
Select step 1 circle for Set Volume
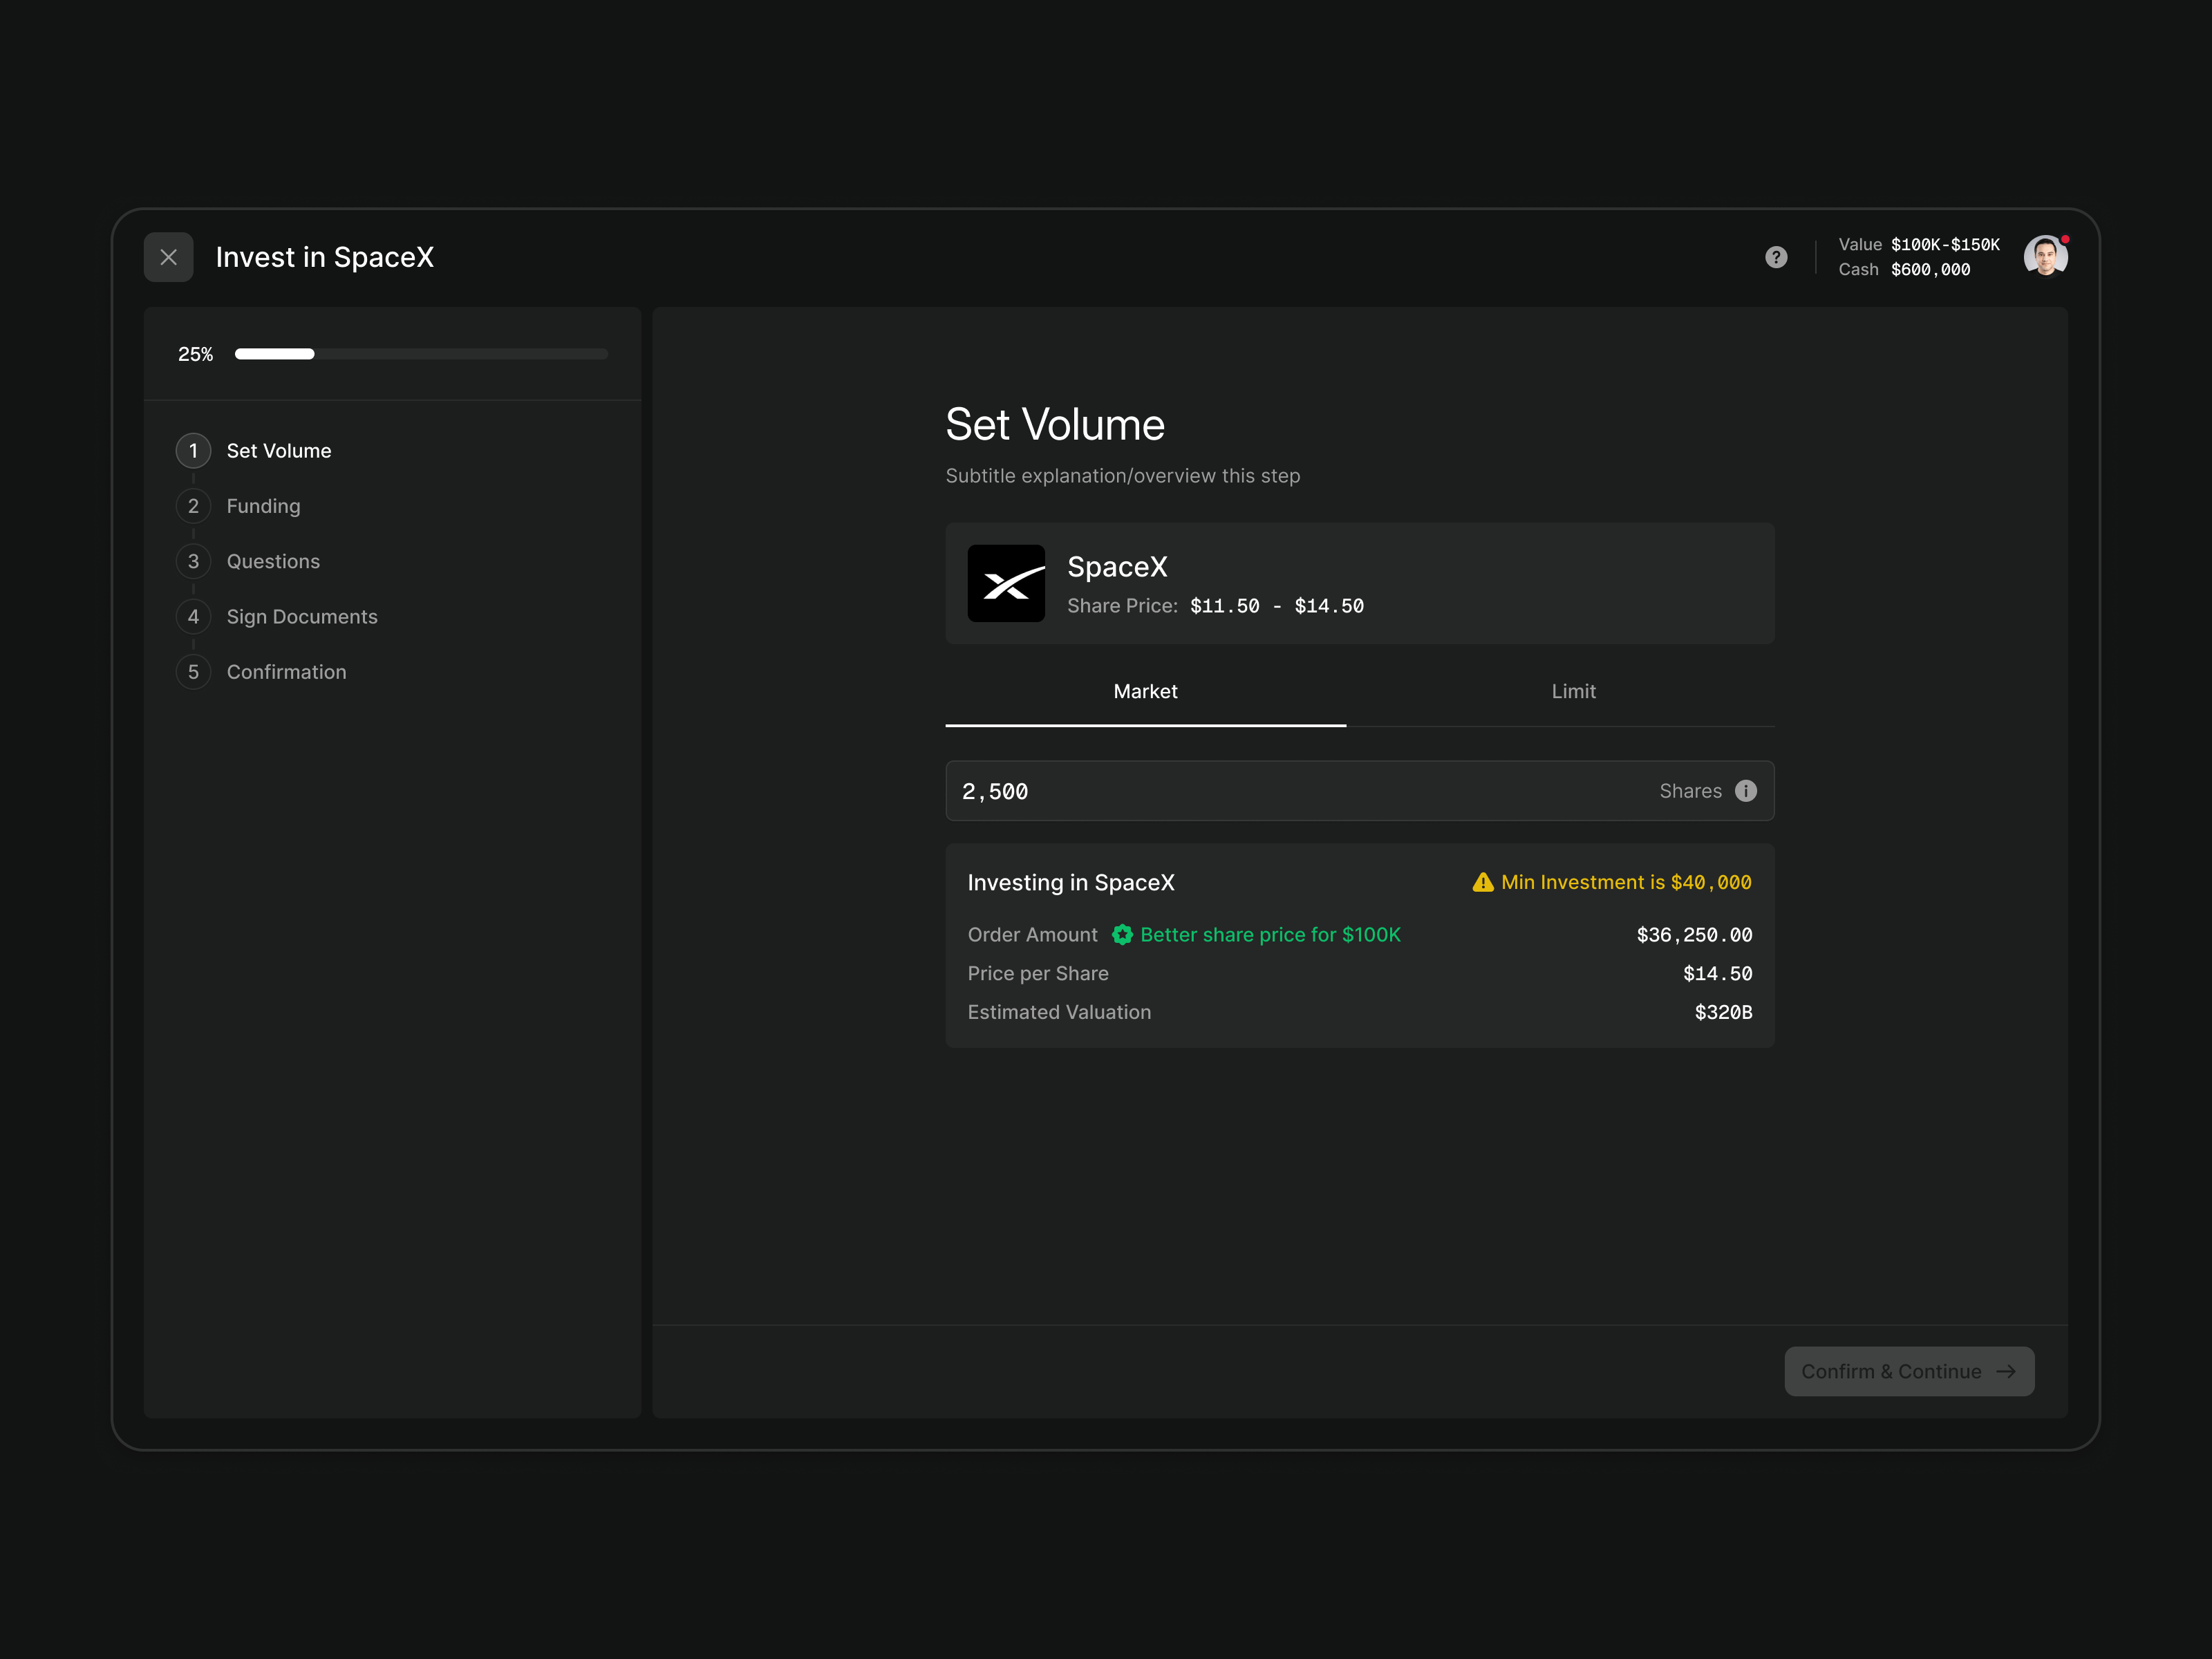[193, 451]
